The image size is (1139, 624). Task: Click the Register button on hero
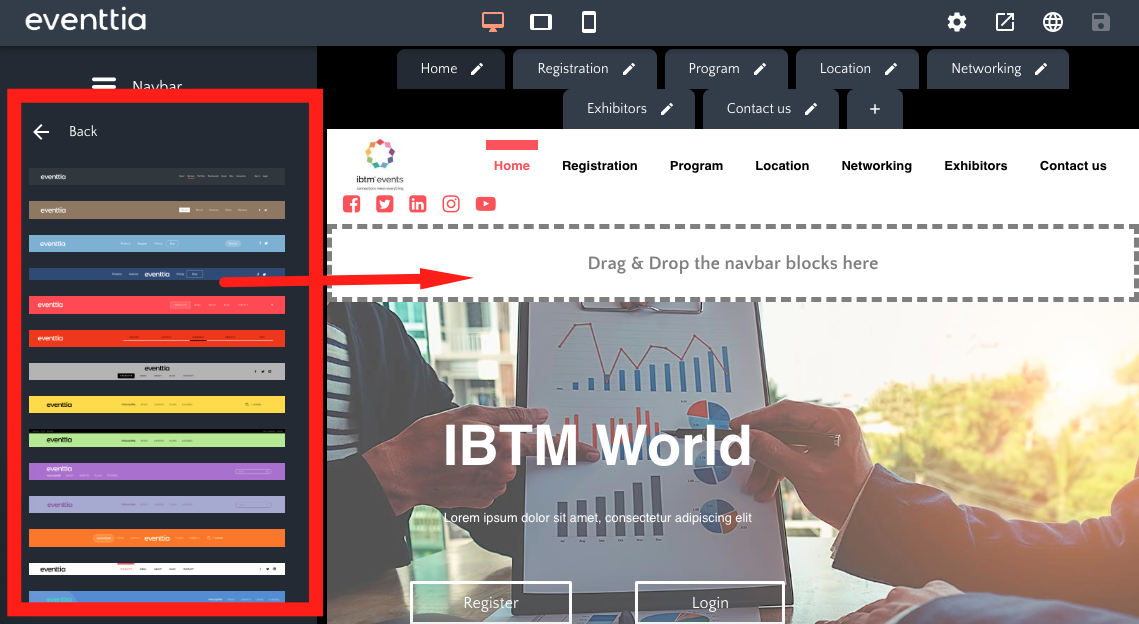(491, 602)
